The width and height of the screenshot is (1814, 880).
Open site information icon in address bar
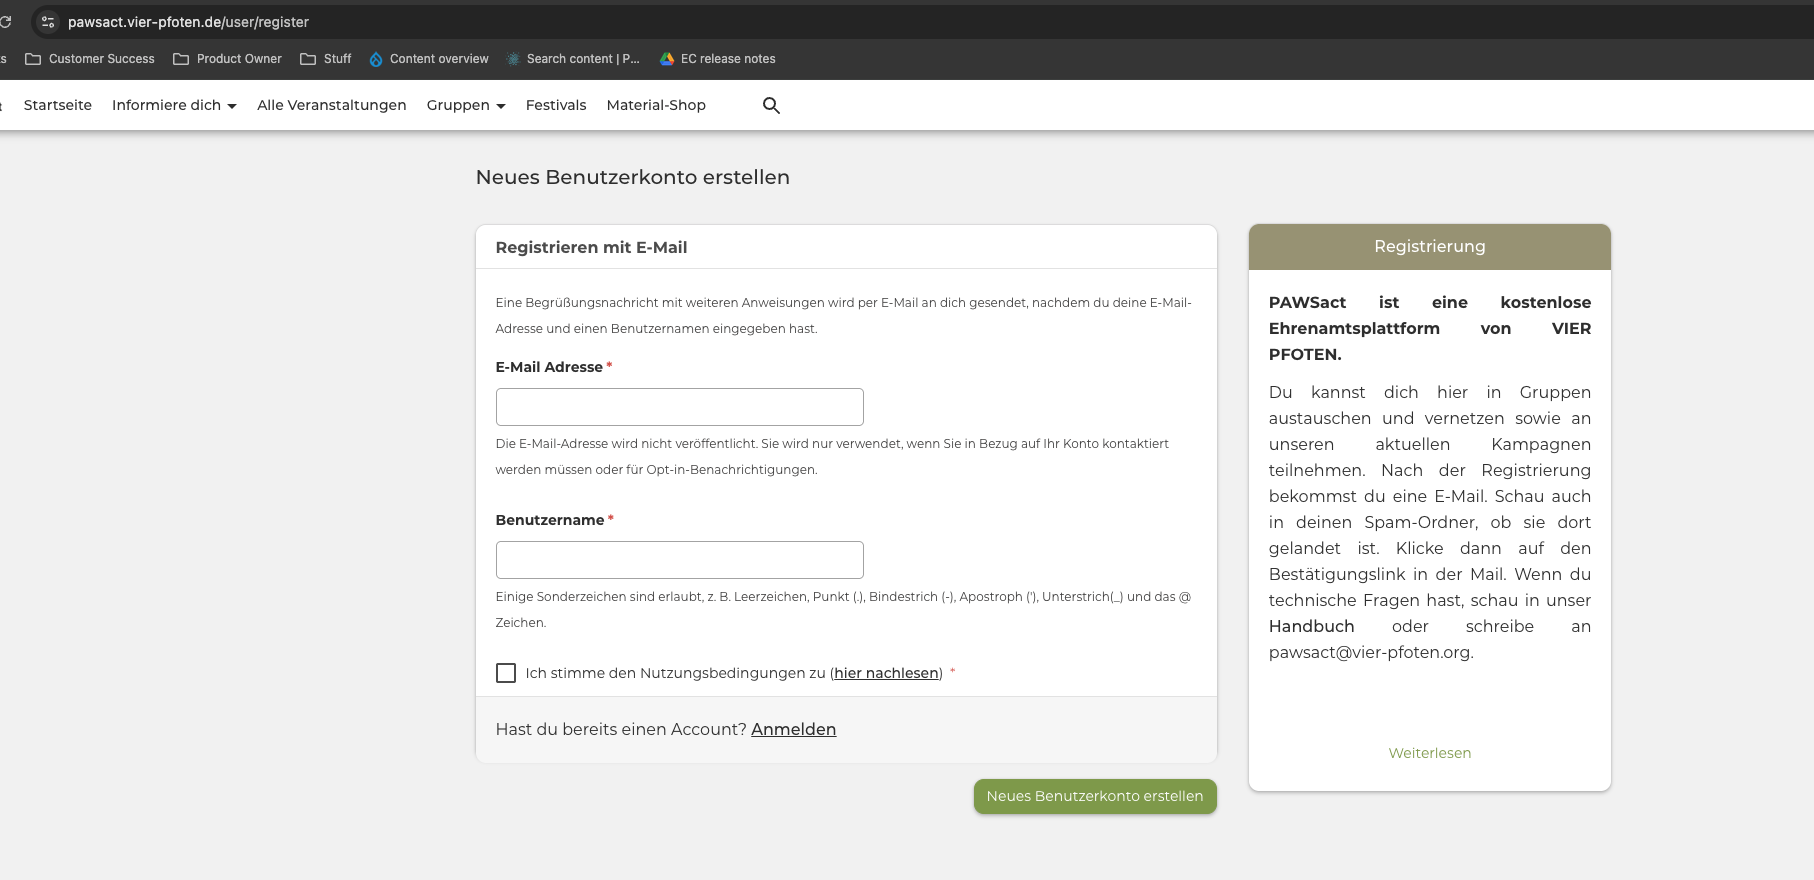(48, 22)
